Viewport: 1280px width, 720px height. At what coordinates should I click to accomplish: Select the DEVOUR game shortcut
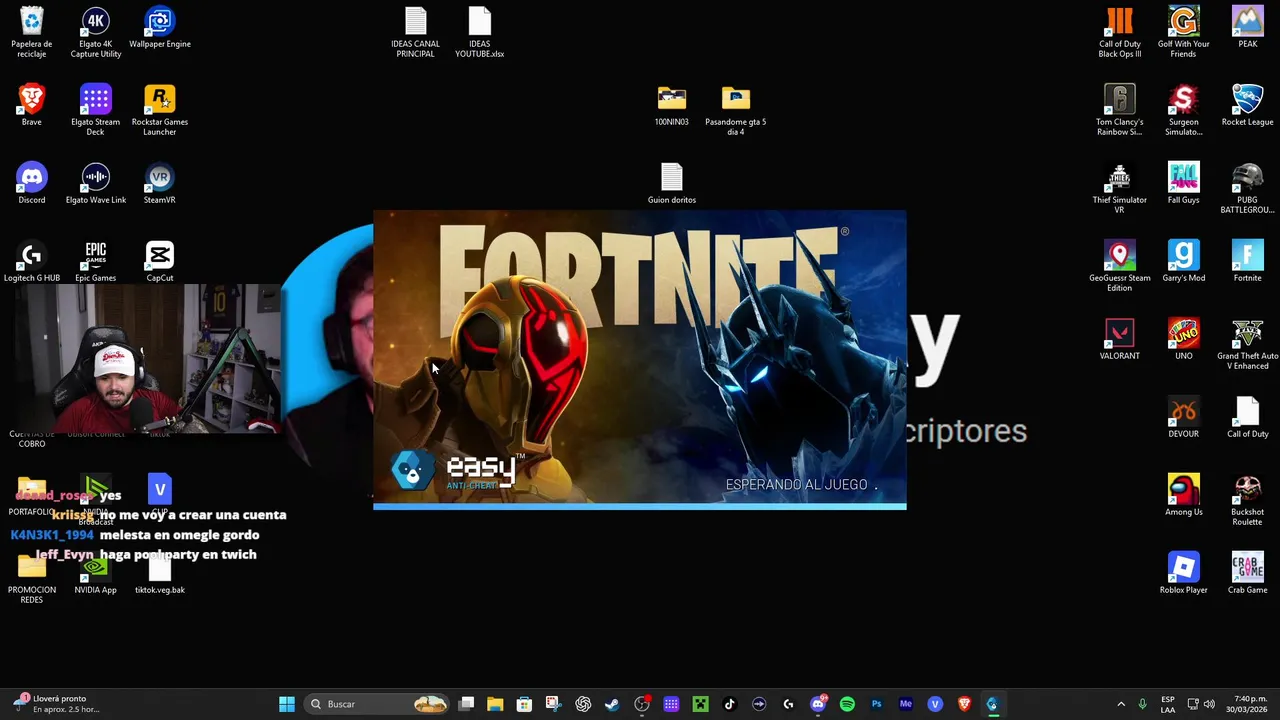tap(1184, 417)
